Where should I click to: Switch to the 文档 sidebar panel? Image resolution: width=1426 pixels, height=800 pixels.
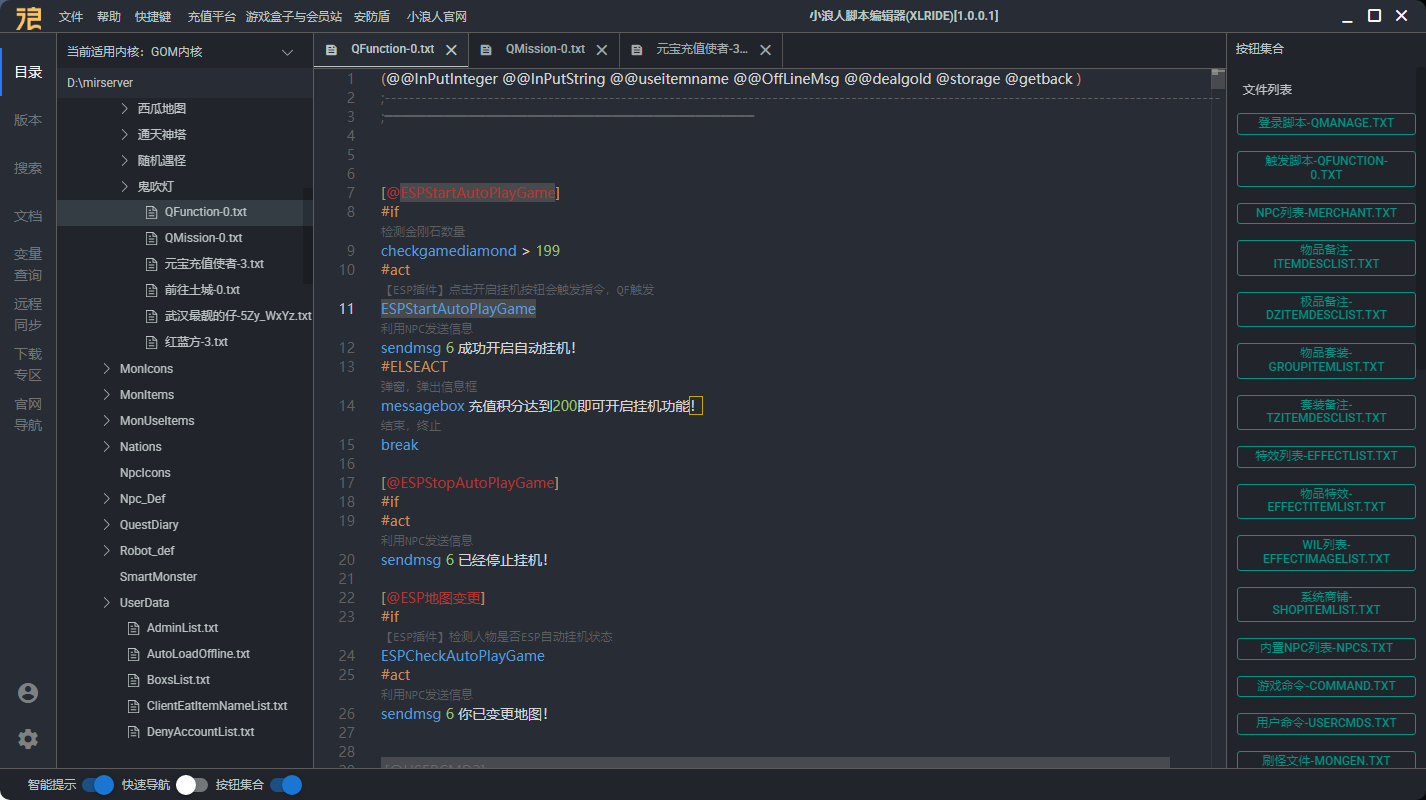[27, 216]
